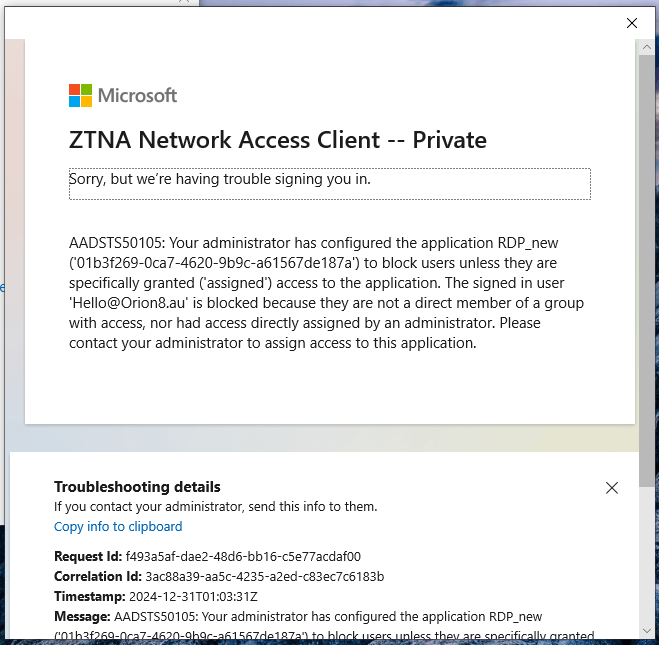Click the Request Id label
The width and height of the screenshot is (659, 645).
coord(88,556)
